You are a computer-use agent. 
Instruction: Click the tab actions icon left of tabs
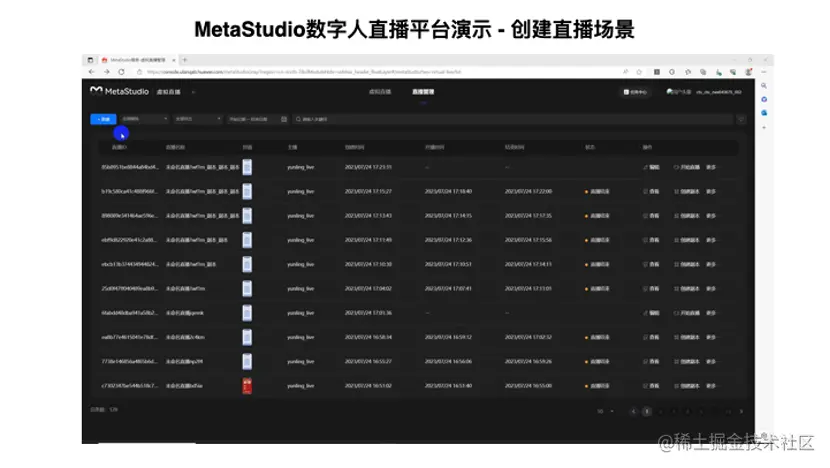(x=90, y=60)
